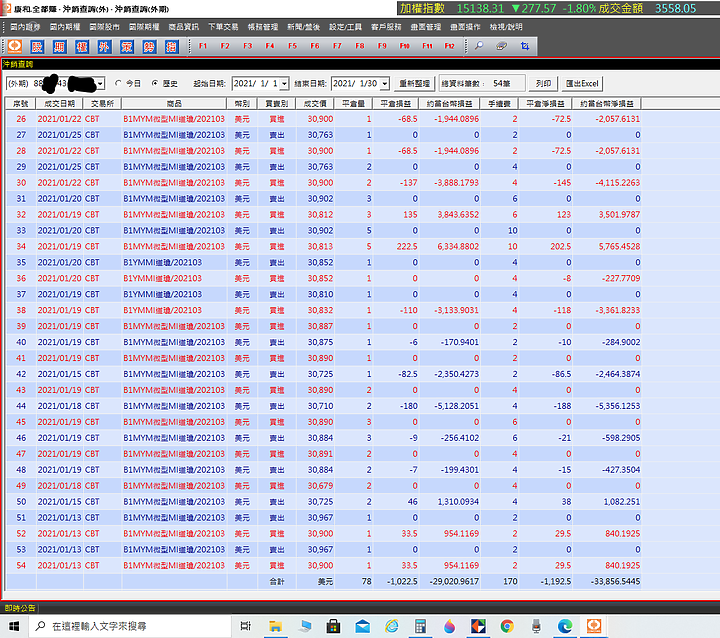Click the F9 shortcut toolbar button
The height and width of the screenshot is (638, 720).
[x=382, y=46]
